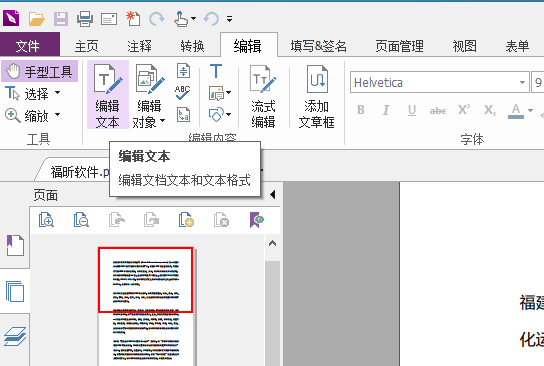Click the search and replace page icon
Screen dimensions: 544x366
[x=183, y=114]
